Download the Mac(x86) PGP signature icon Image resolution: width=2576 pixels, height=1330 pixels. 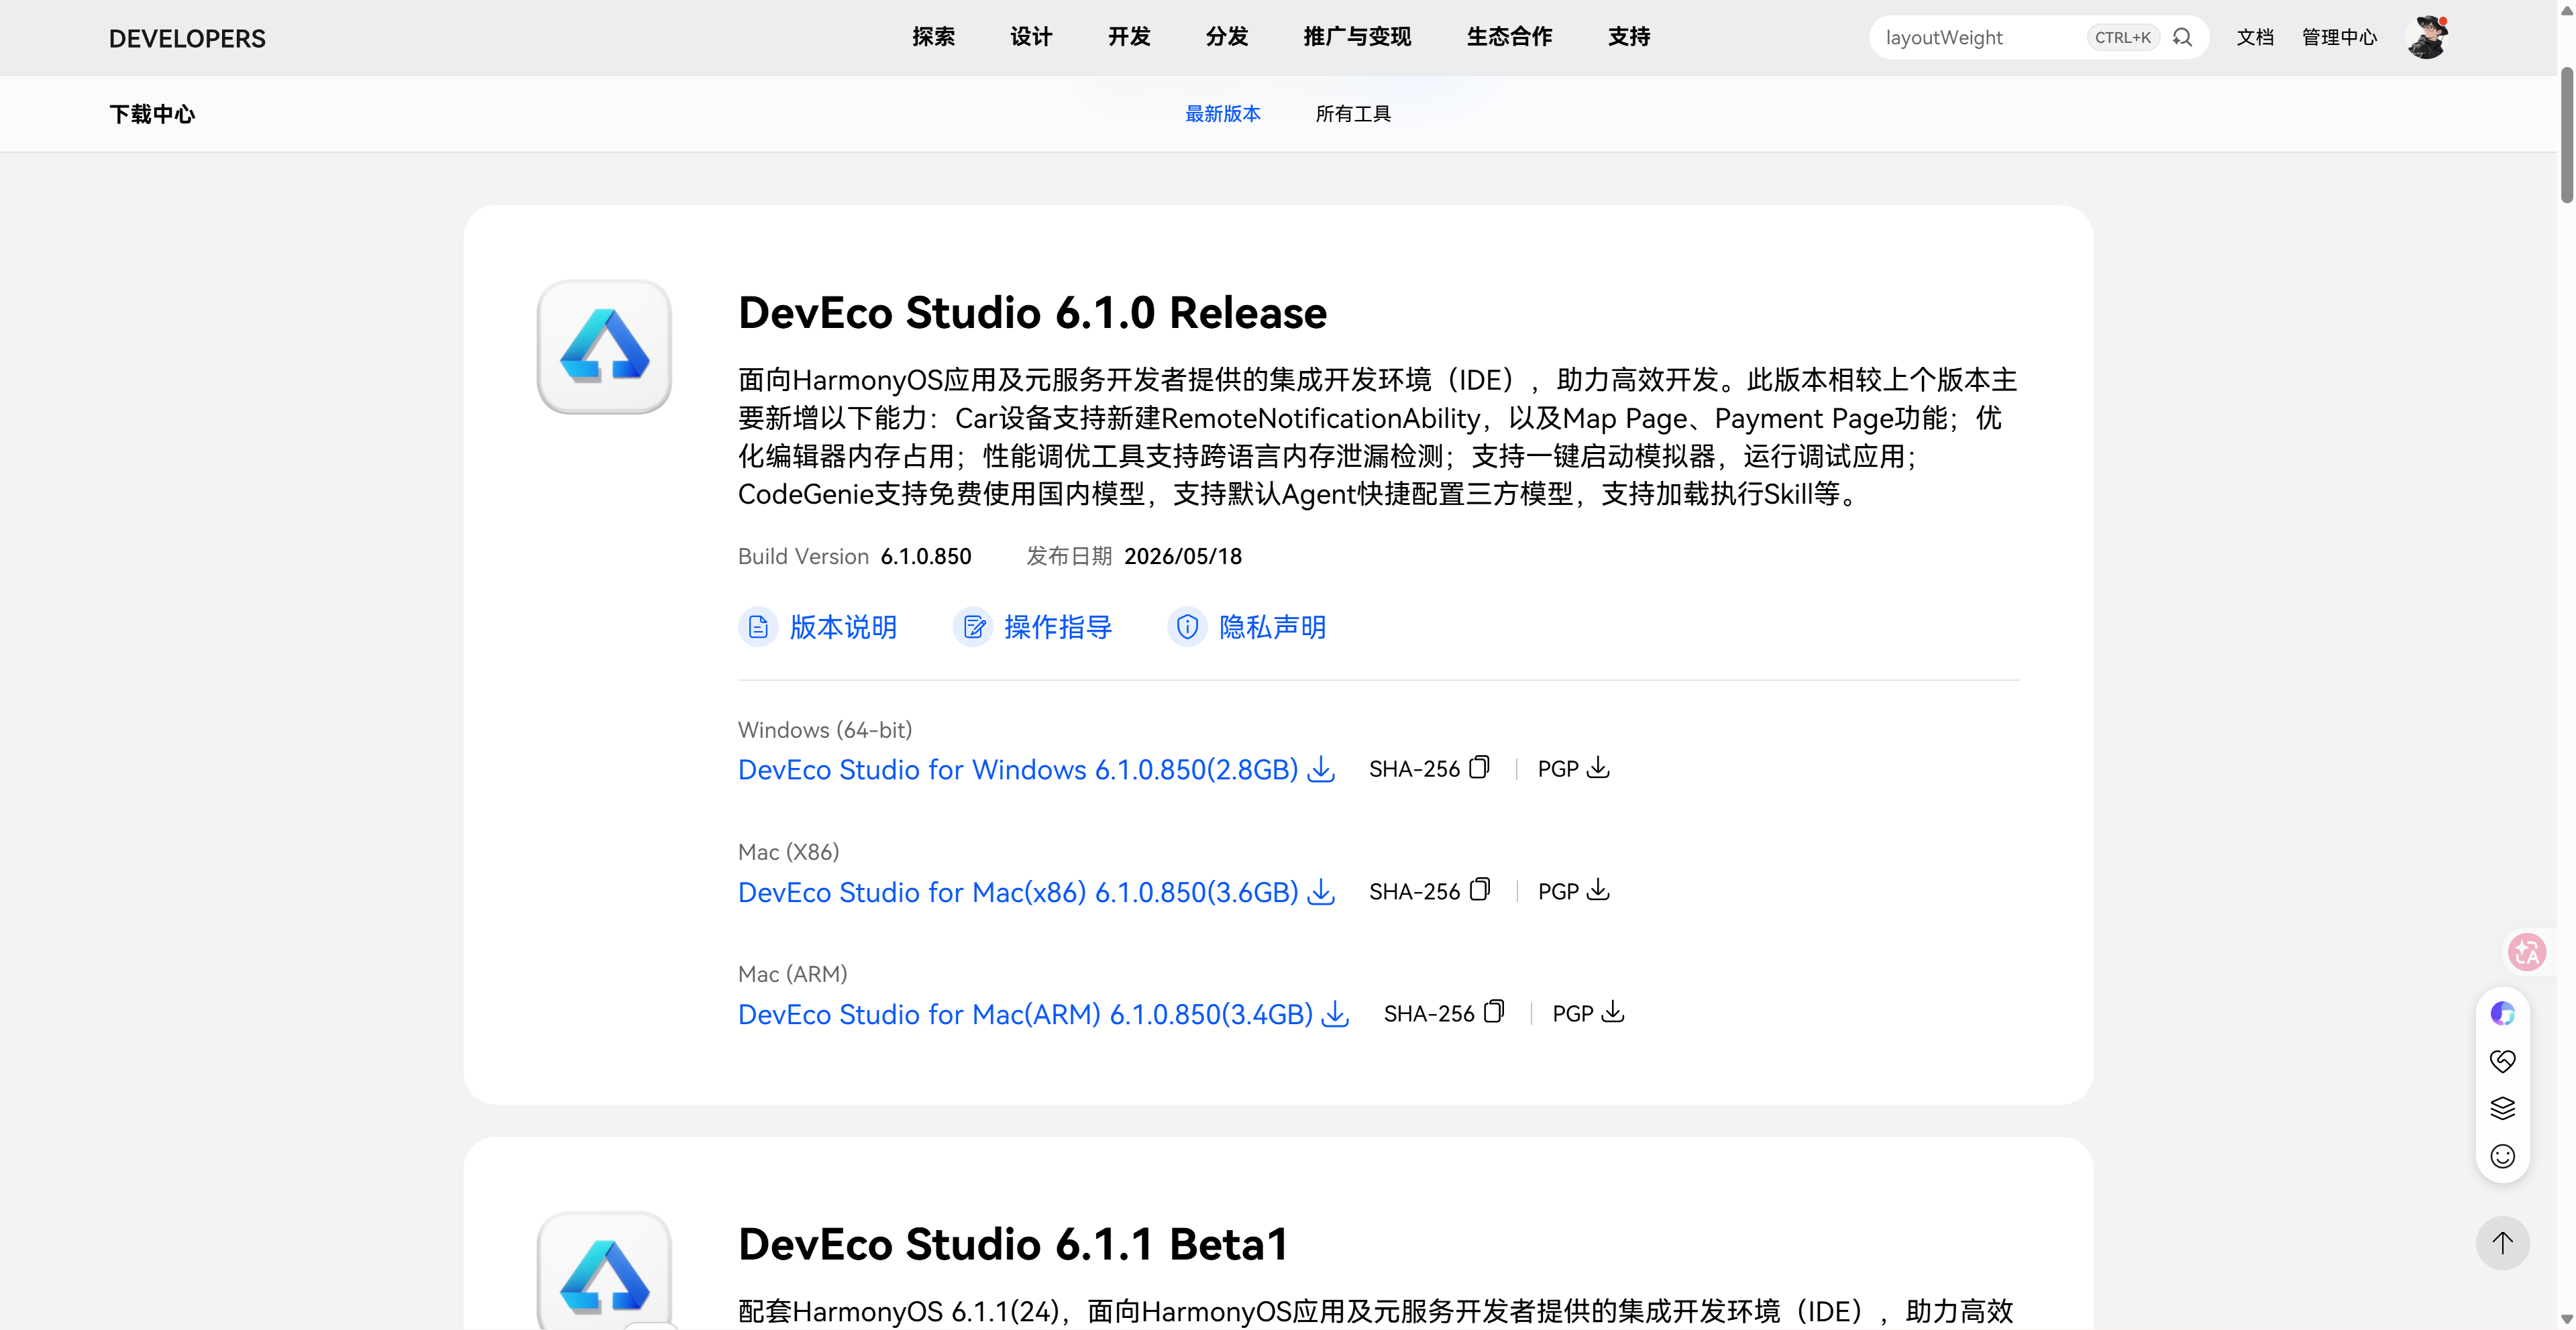1598,889
